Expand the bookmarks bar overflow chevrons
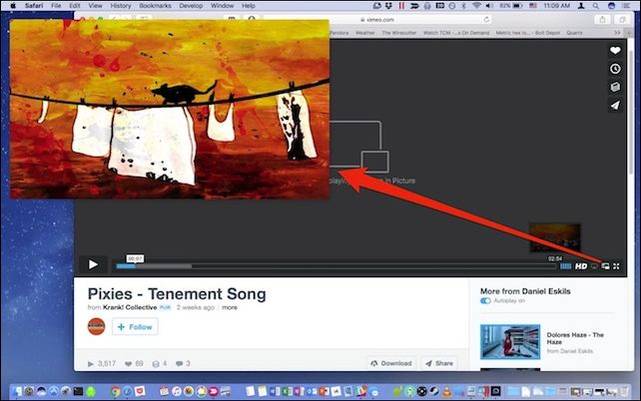Image resolution: width=641 pixels, height=401 pixels. click(617, 33)
